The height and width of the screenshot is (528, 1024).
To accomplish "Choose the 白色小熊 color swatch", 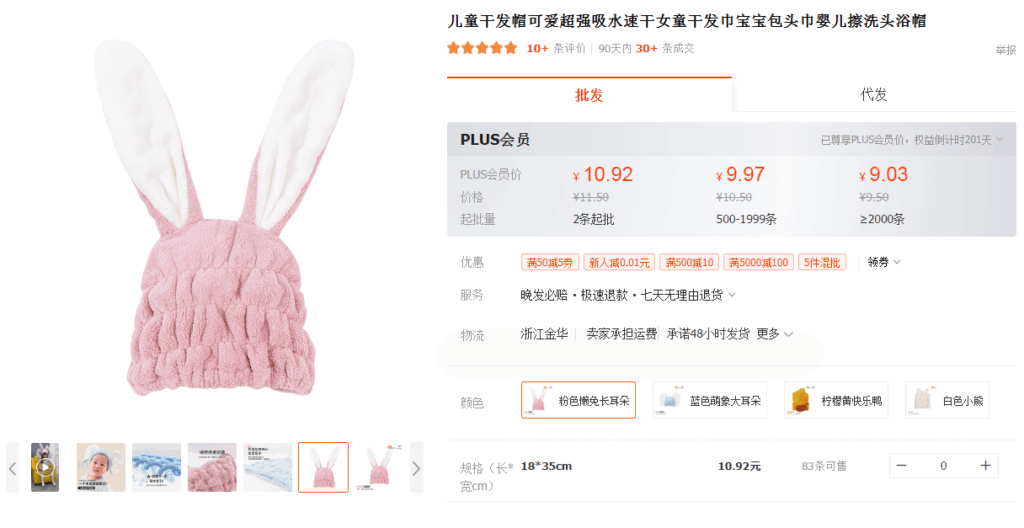I will coord(947,400).
